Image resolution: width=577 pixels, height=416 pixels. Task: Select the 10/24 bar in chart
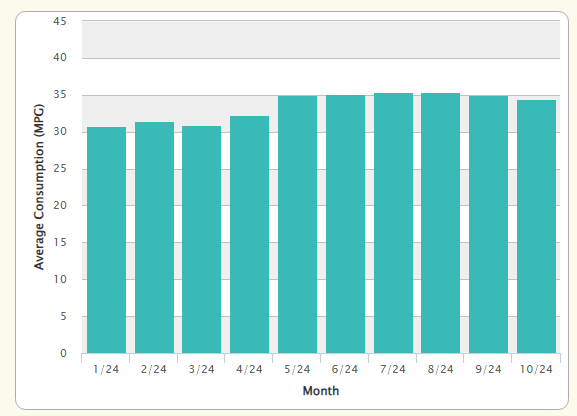pos(536,226)
